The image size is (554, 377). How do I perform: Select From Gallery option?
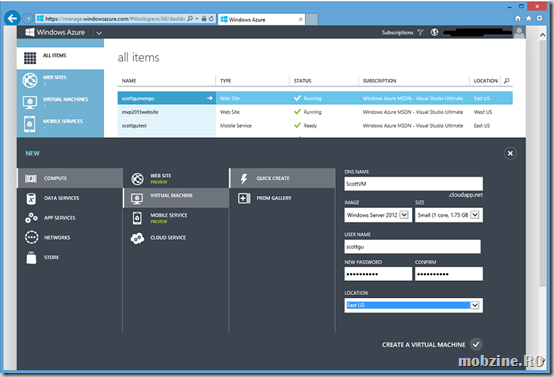[x=282, y=198]
